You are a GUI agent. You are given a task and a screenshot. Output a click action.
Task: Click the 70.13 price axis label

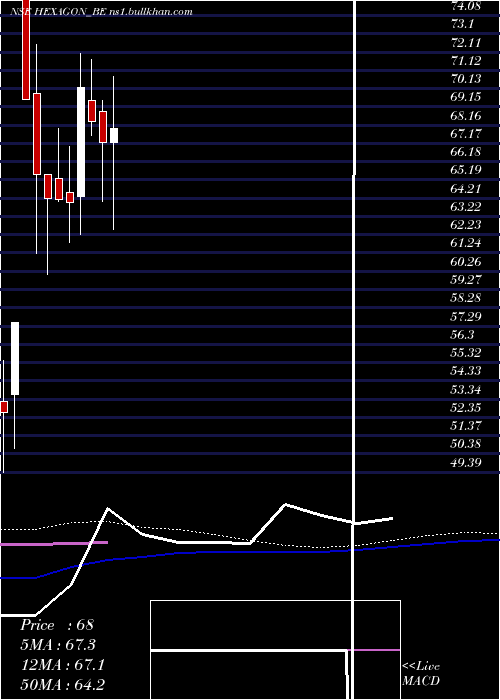point(467,79)
